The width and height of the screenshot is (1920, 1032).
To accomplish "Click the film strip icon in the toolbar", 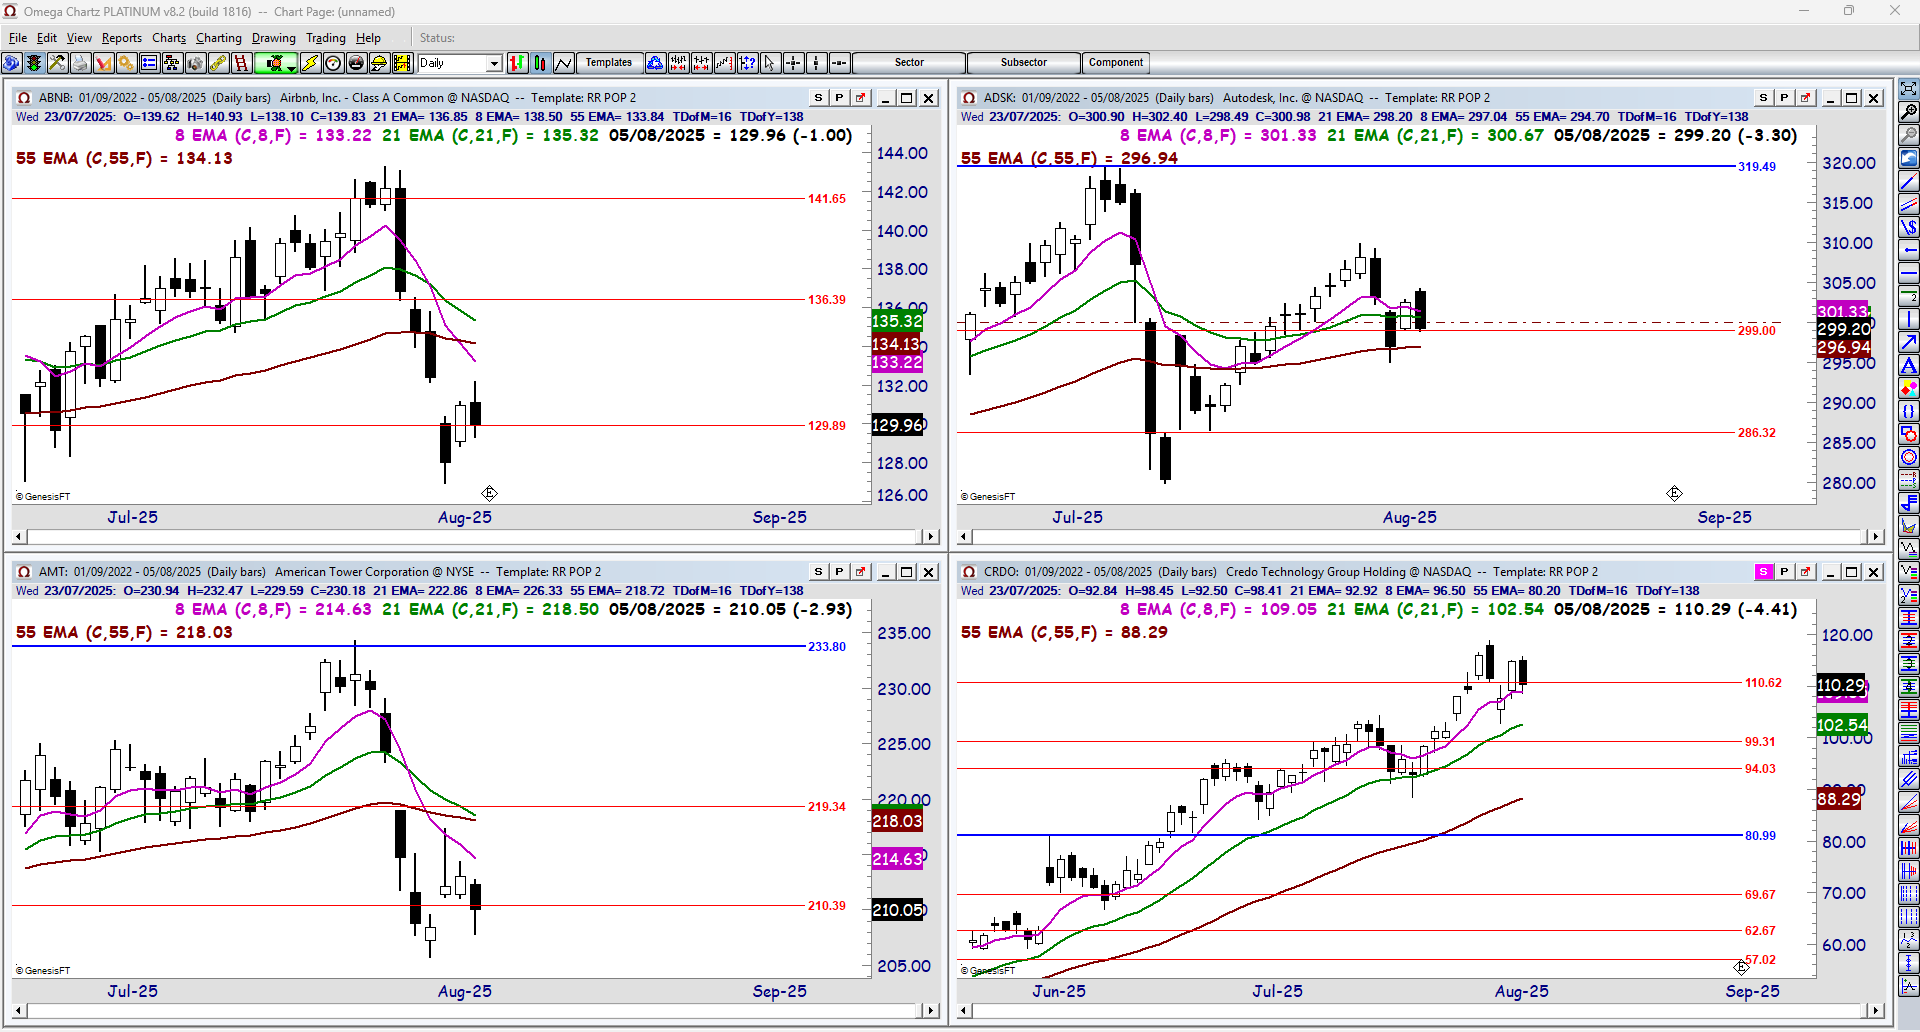I will pos(402,63).
